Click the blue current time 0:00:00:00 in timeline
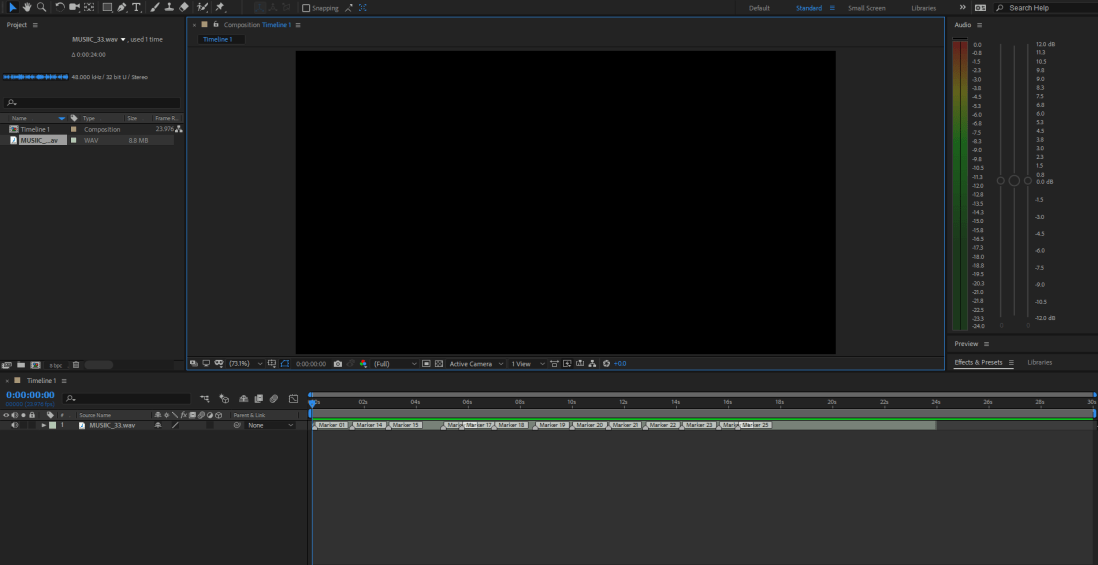Image resolution: width=1098 pixels, height=565 pixels. pyautogui.click(x=30, y=395)
